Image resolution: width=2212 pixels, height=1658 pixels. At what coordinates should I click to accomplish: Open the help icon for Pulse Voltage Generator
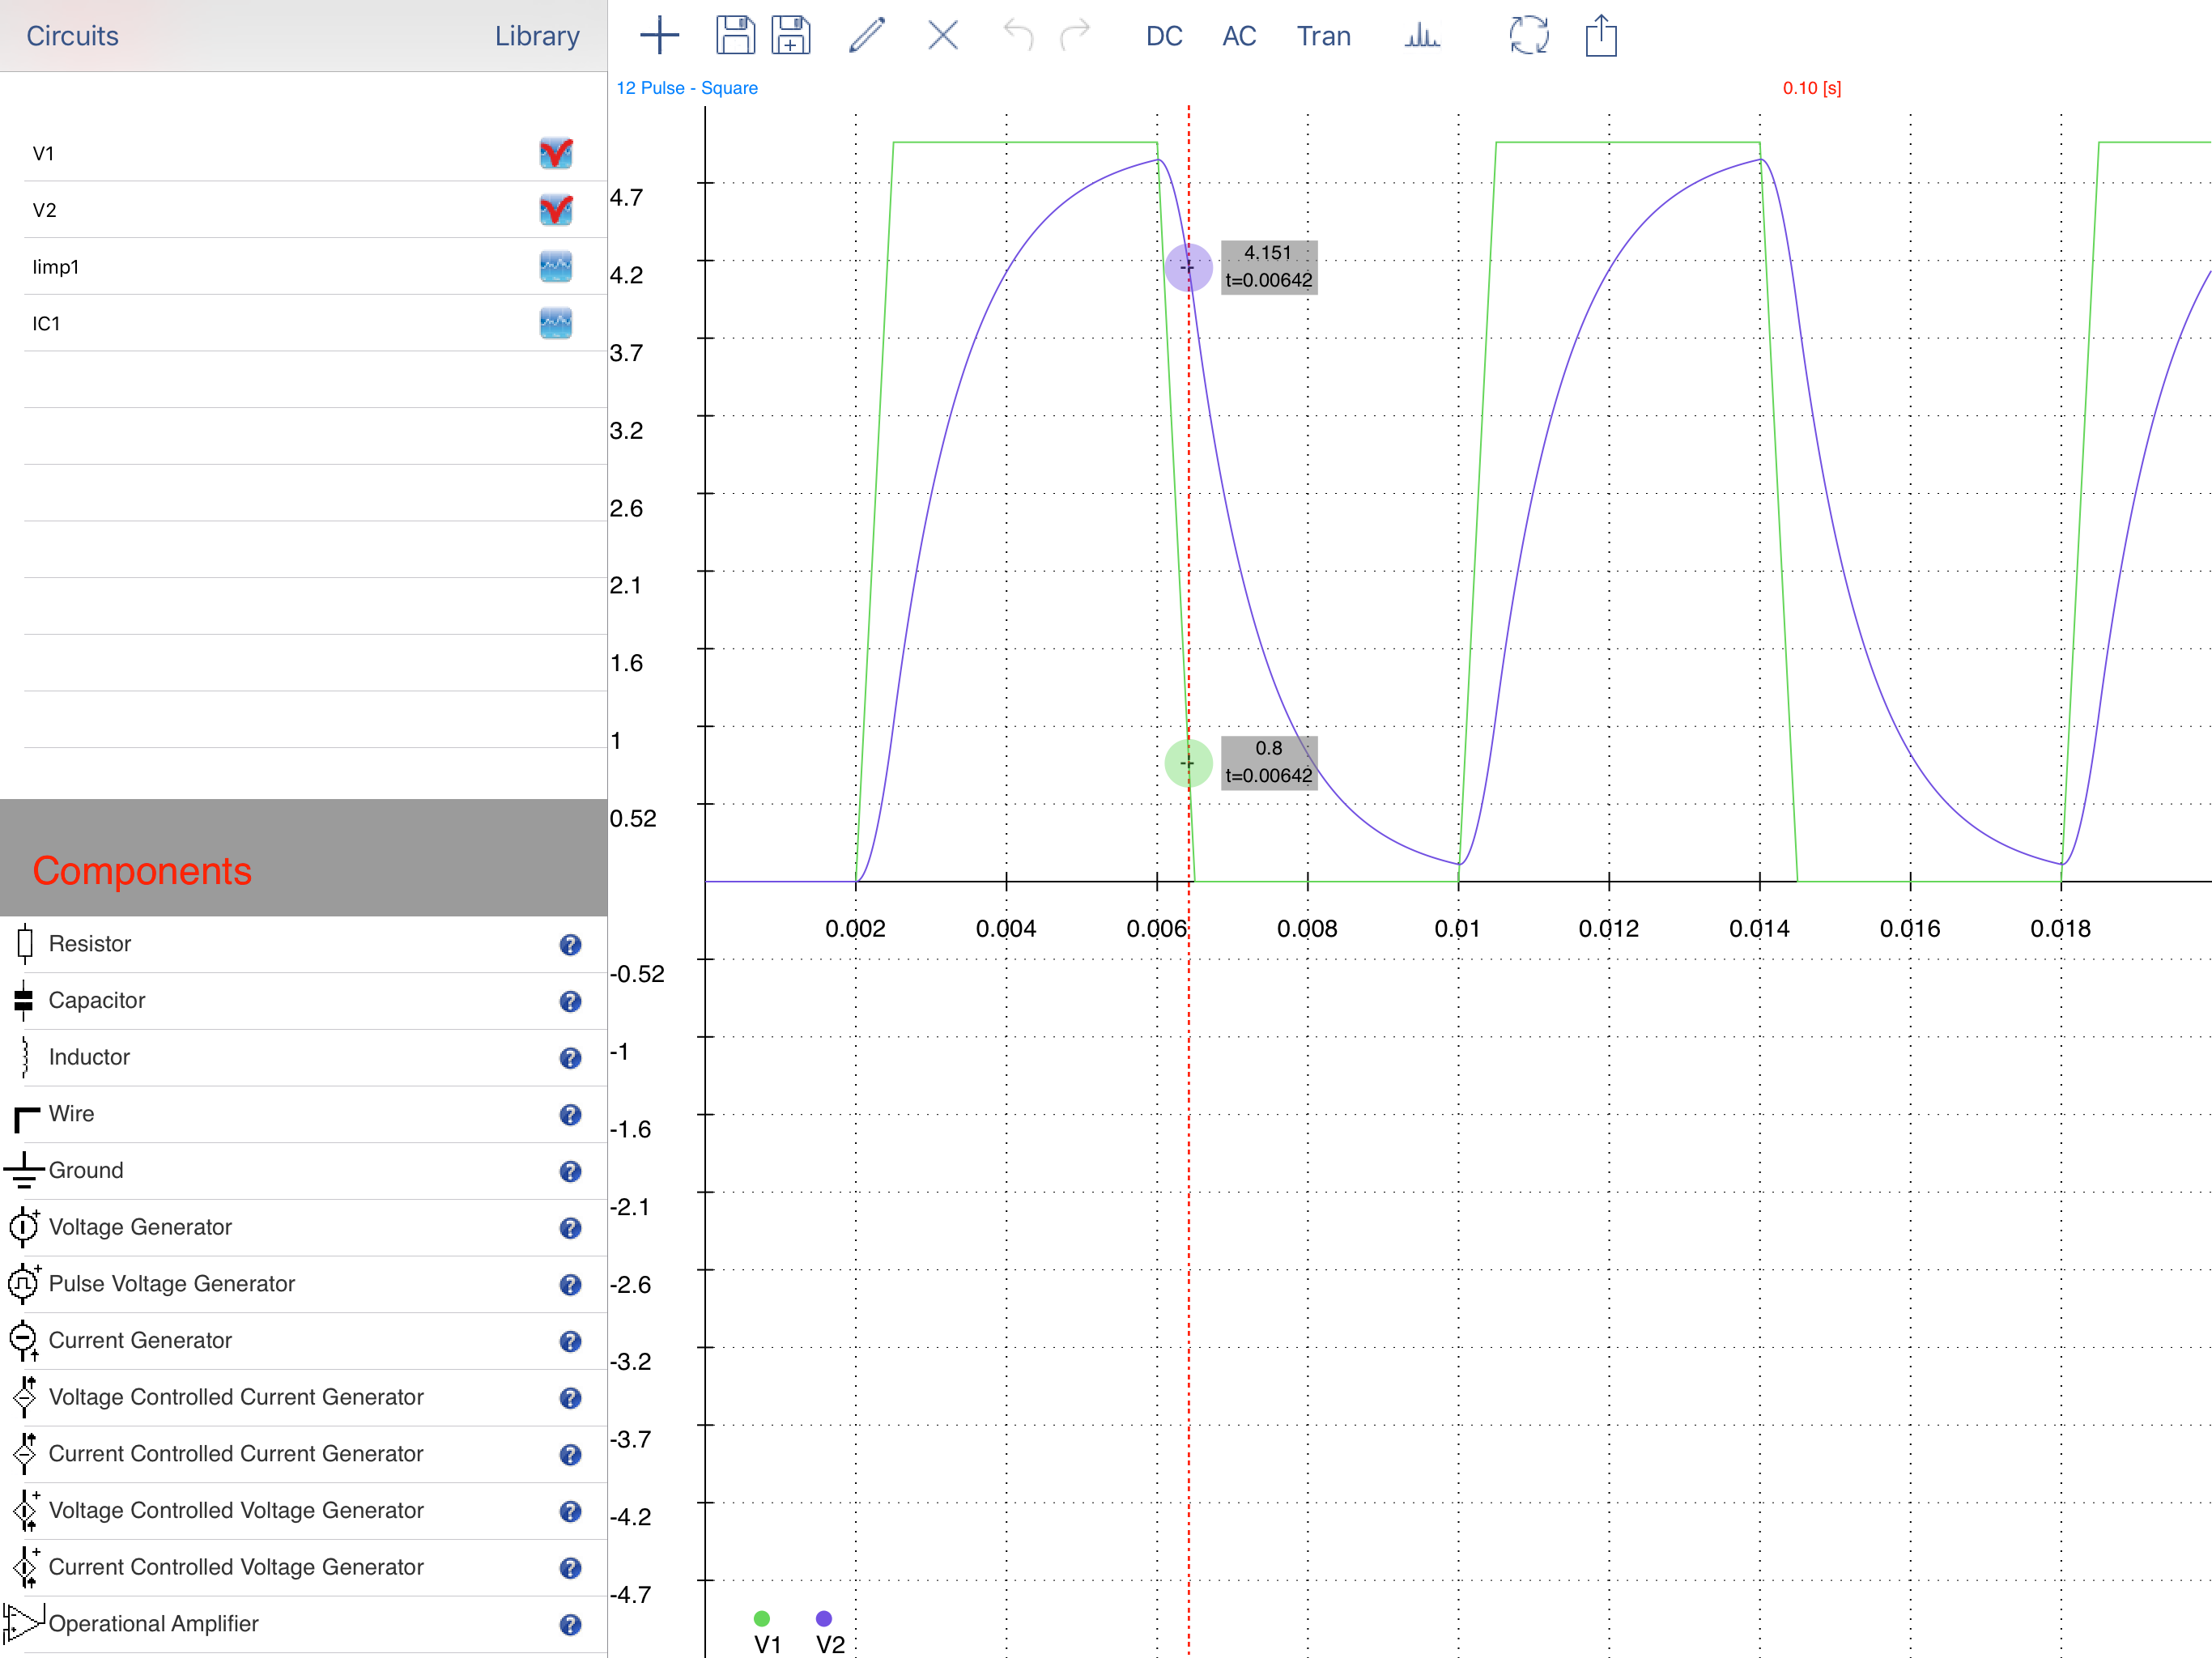(570, 1285)
